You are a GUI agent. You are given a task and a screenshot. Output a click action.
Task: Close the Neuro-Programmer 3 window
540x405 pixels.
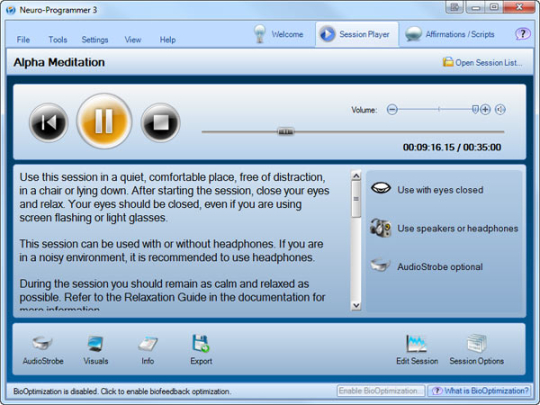[520, 7]
